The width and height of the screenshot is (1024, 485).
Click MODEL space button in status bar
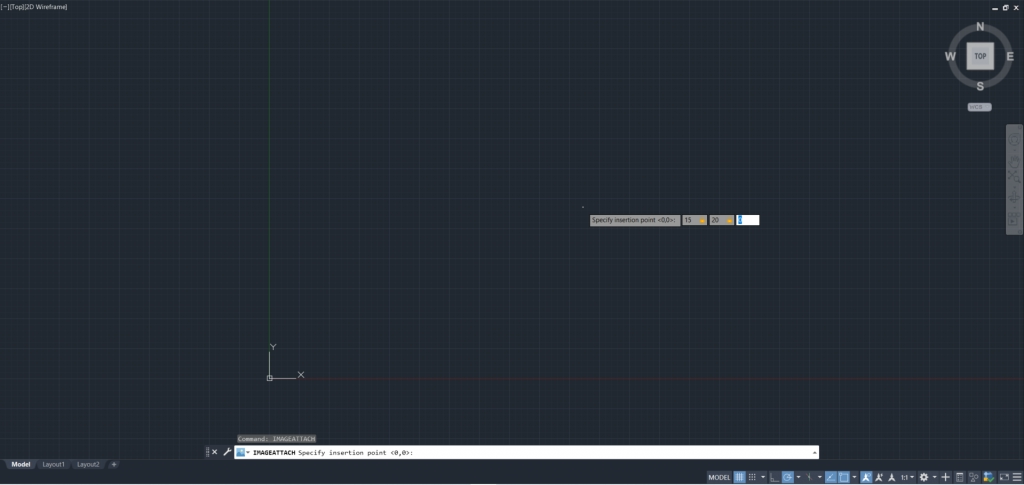pos(719,477)
